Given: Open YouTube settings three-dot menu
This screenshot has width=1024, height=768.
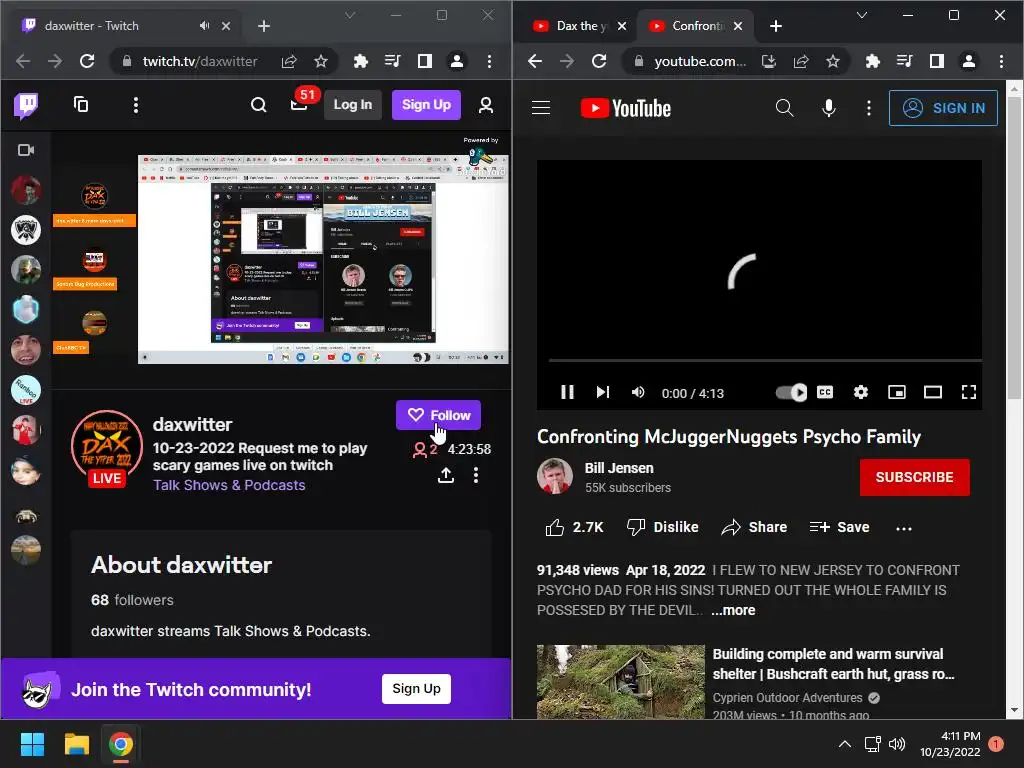Looking at the screenshot, I should coord(869,108).
